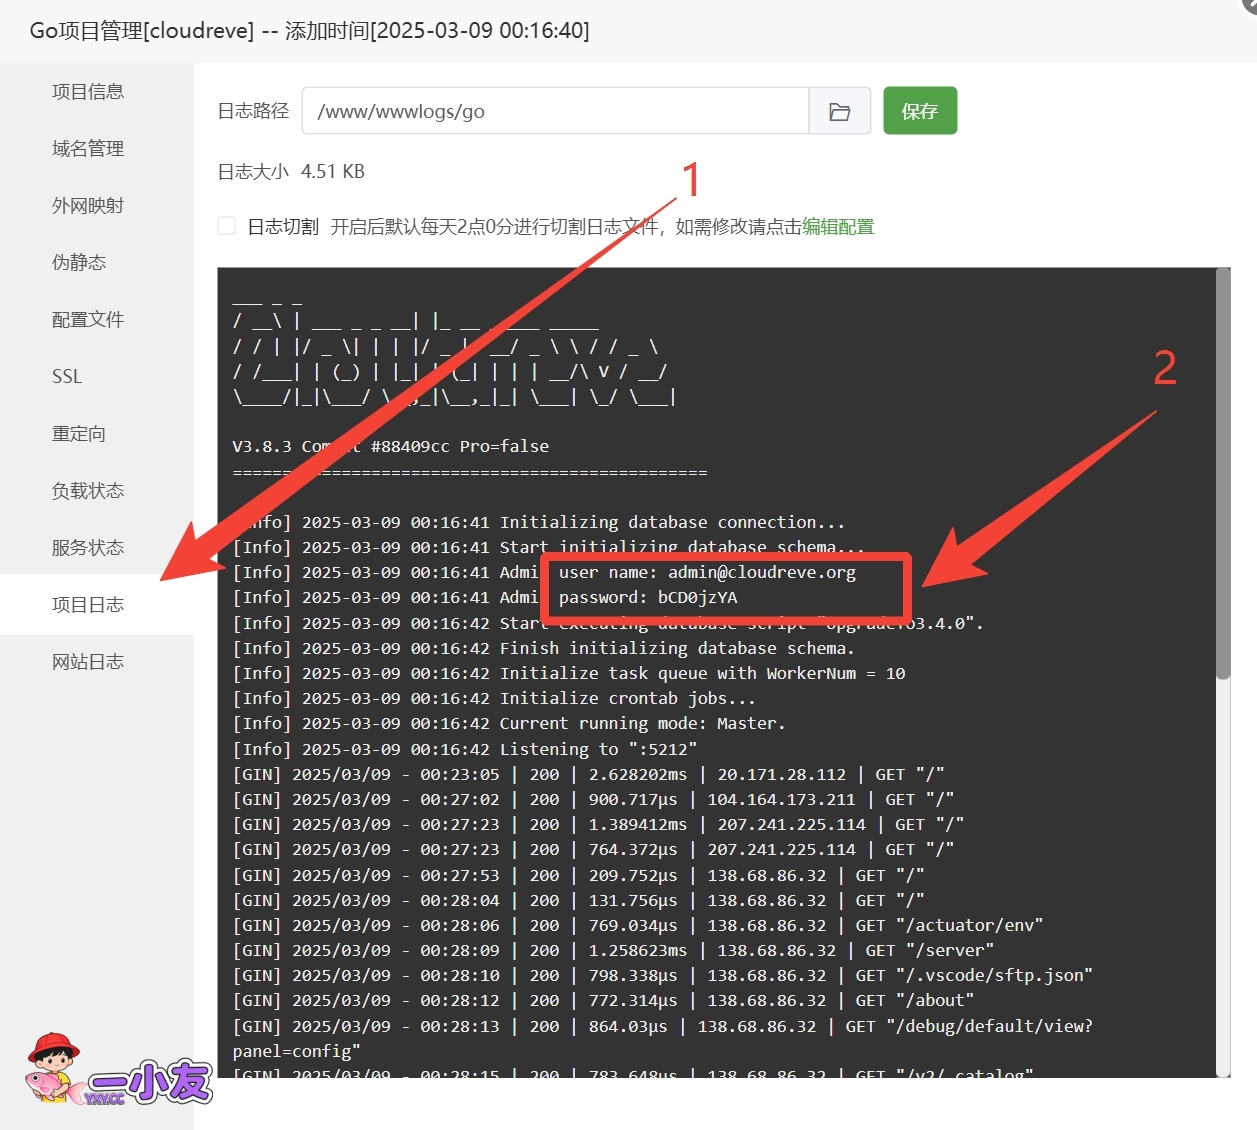1257x1130 pixels.
Task: Open the 项目信息 tab
Action: [x=88, y=92]
